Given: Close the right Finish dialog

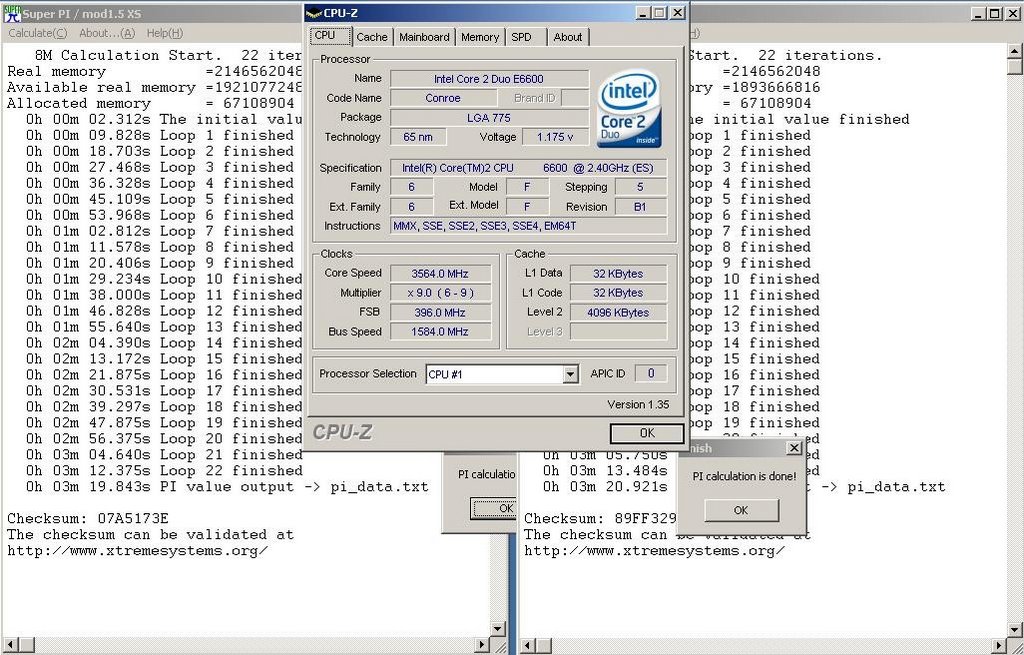Looking at the screenshot, I should click(x=794, y=448).
